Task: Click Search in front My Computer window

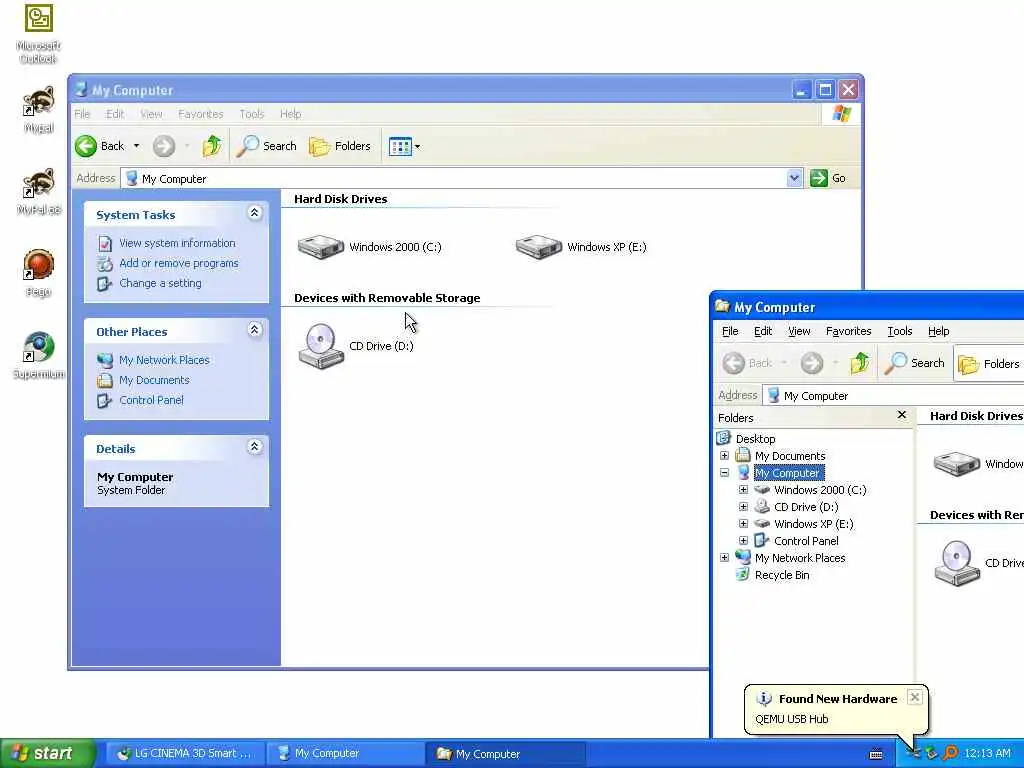Action: tap(914, 363)
